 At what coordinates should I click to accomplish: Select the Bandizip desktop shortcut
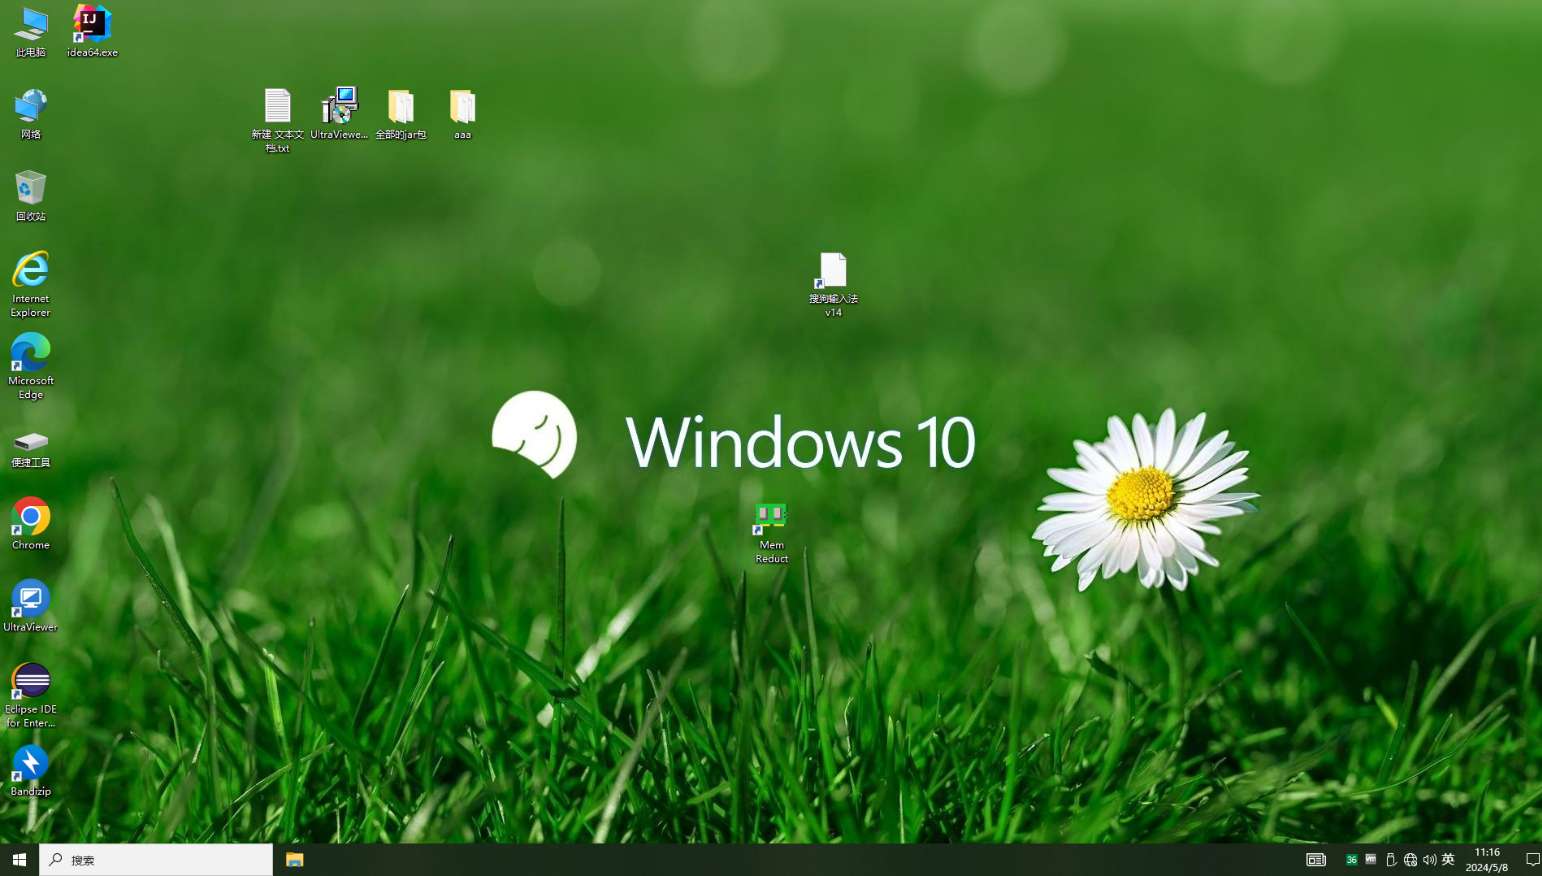click(30, 770)
